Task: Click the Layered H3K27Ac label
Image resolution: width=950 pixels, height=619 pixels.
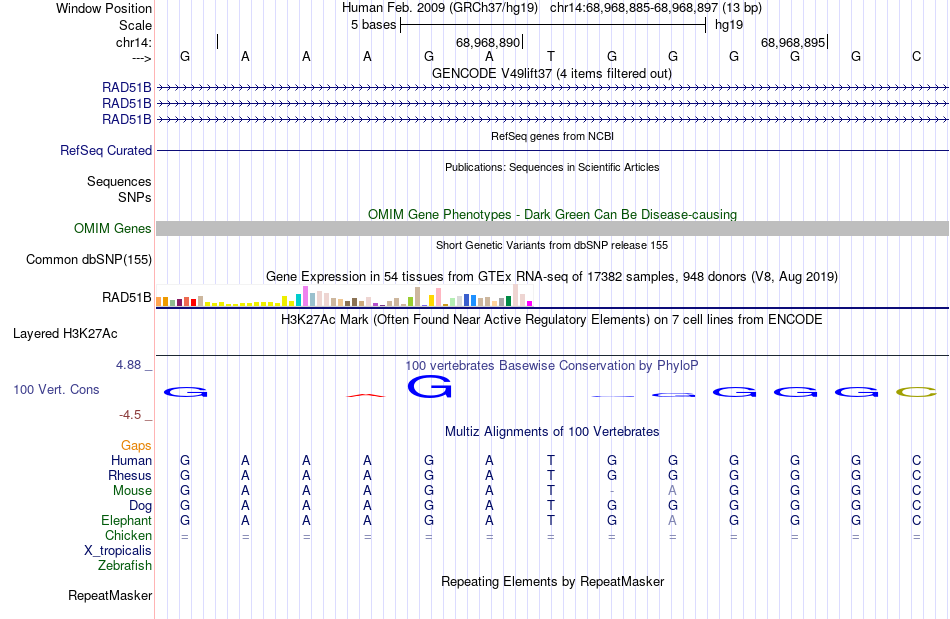Action: 65,334
